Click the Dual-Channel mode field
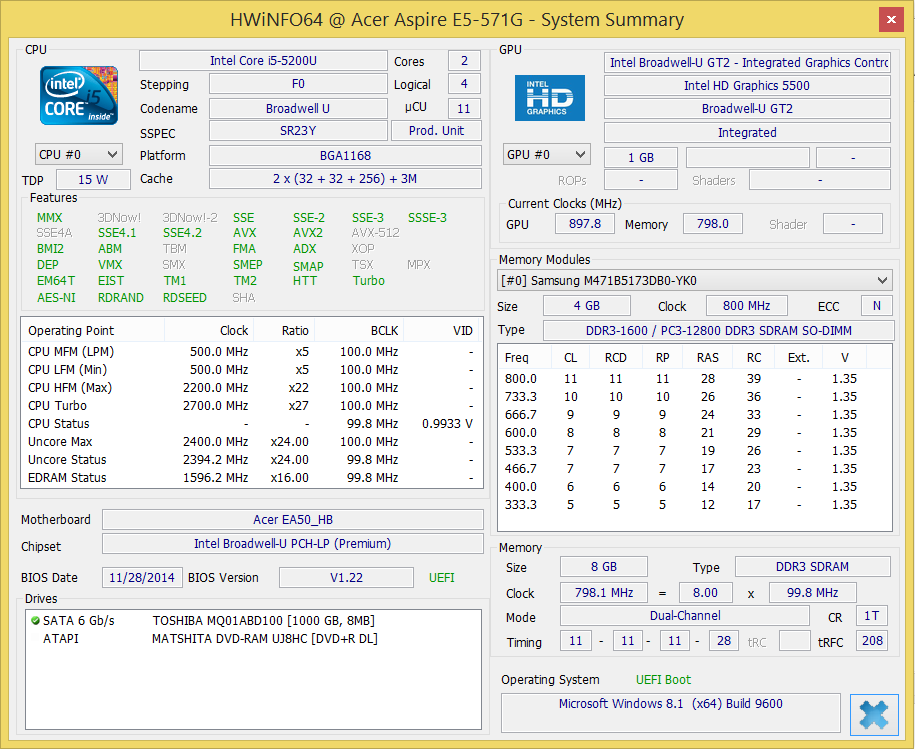915x749 pixels. (x=685, y=616)
